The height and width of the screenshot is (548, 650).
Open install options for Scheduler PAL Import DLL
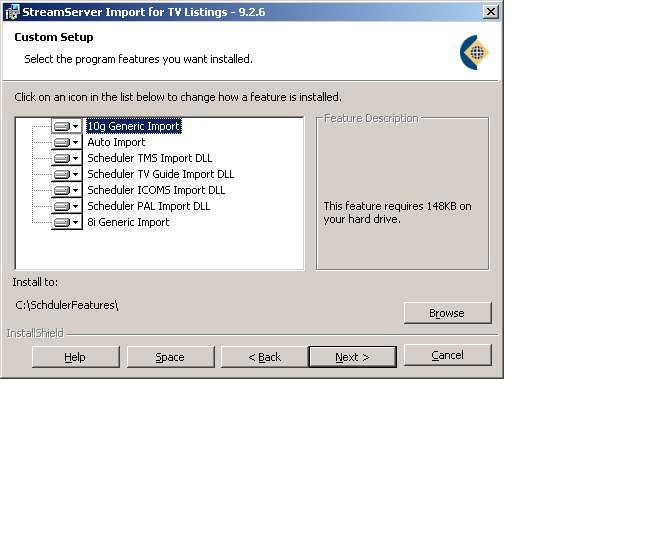[x=67, y=206]
